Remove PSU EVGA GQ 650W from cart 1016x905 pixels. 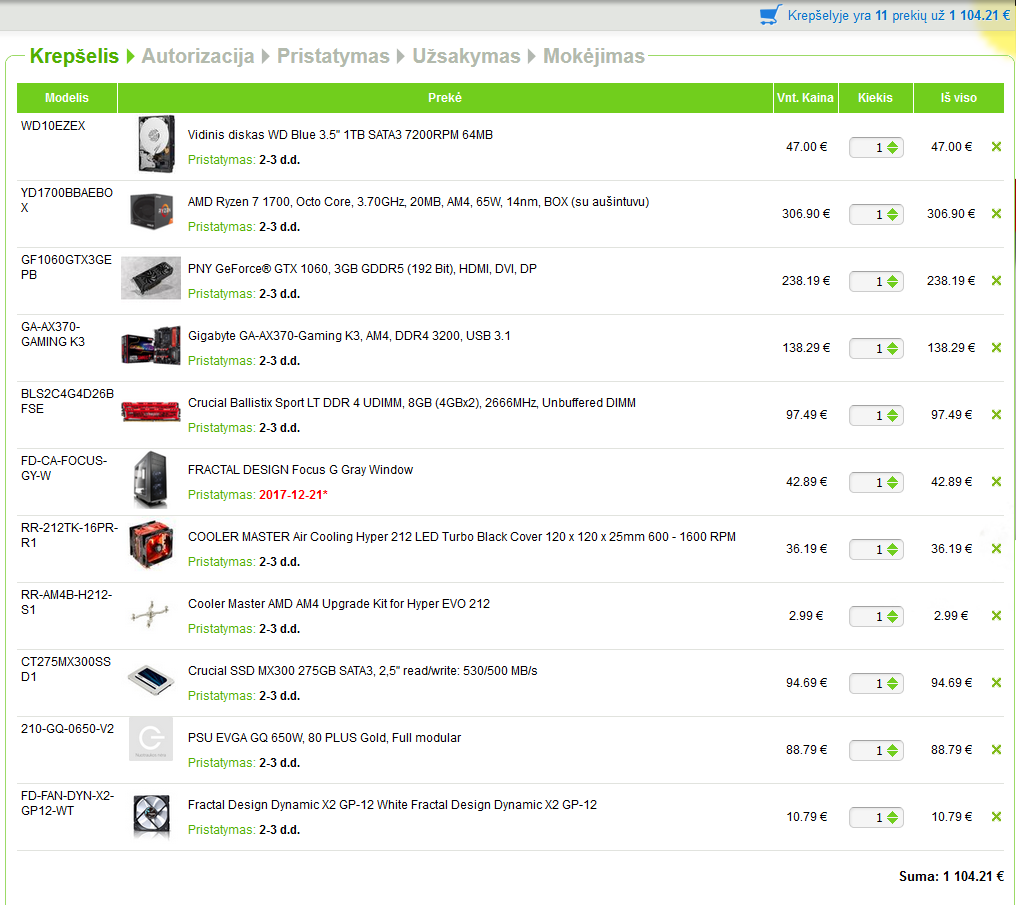pos(997,750)
